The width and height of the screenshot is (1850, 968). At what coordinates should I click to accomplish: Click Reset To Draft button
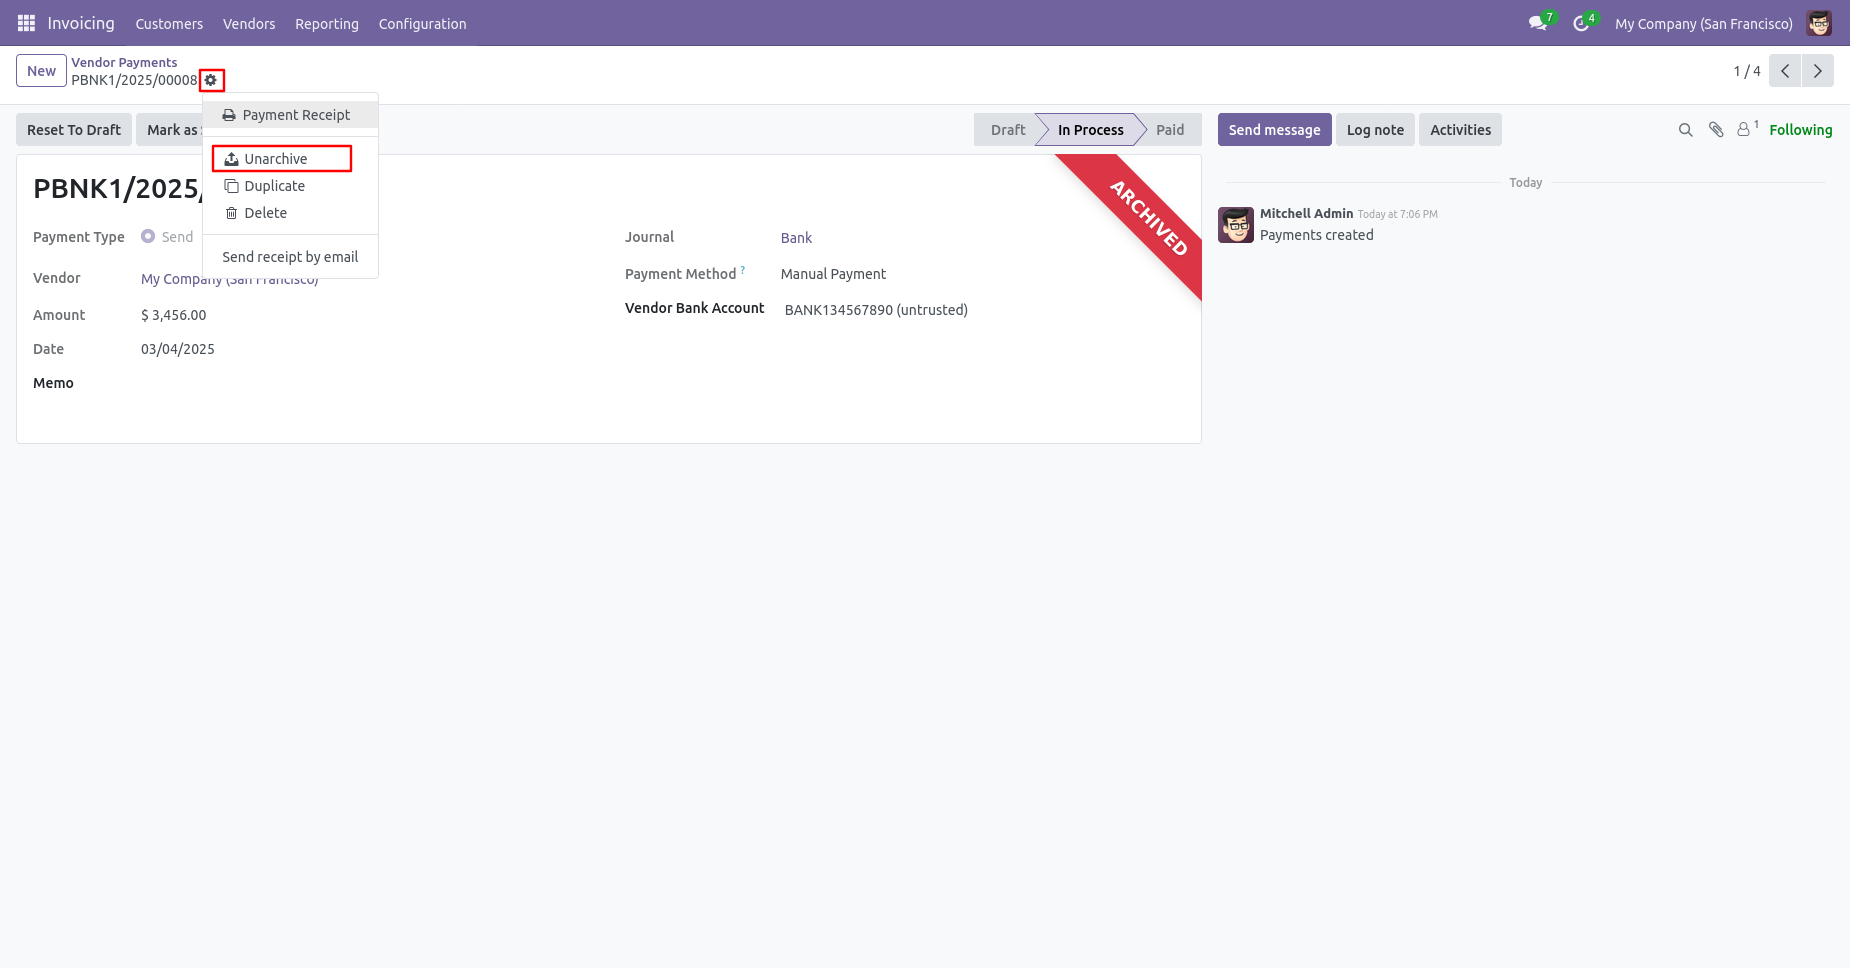tap(74, 130)
